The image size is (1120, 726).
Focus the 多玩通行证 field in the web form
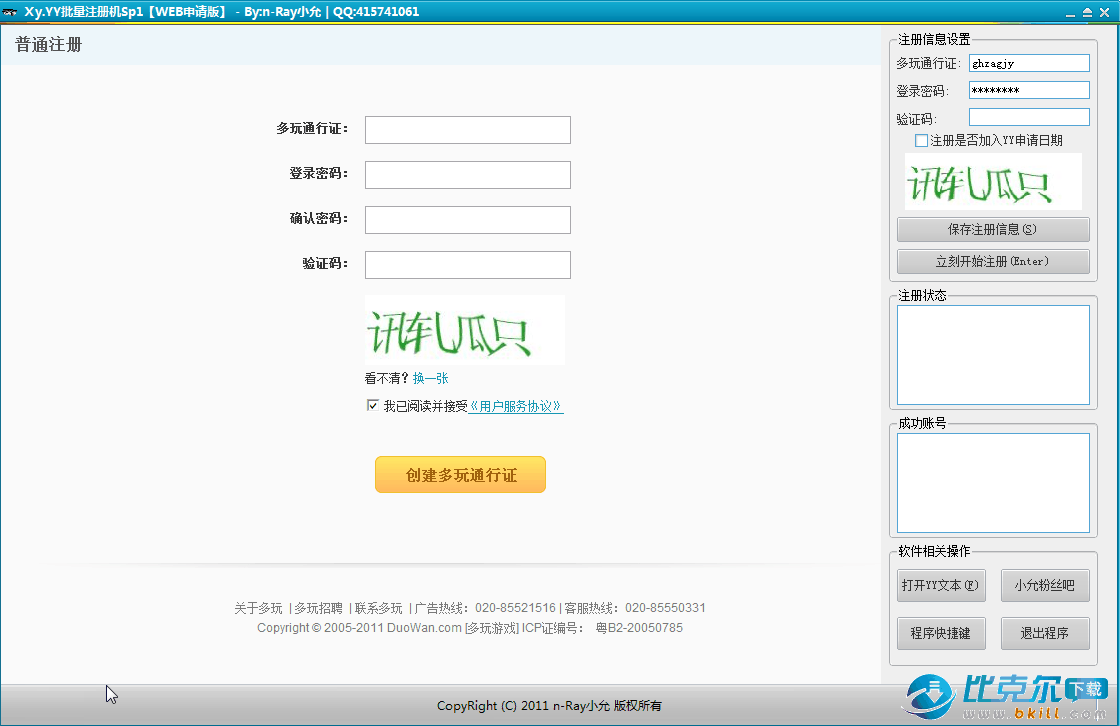tap(467, 130)
